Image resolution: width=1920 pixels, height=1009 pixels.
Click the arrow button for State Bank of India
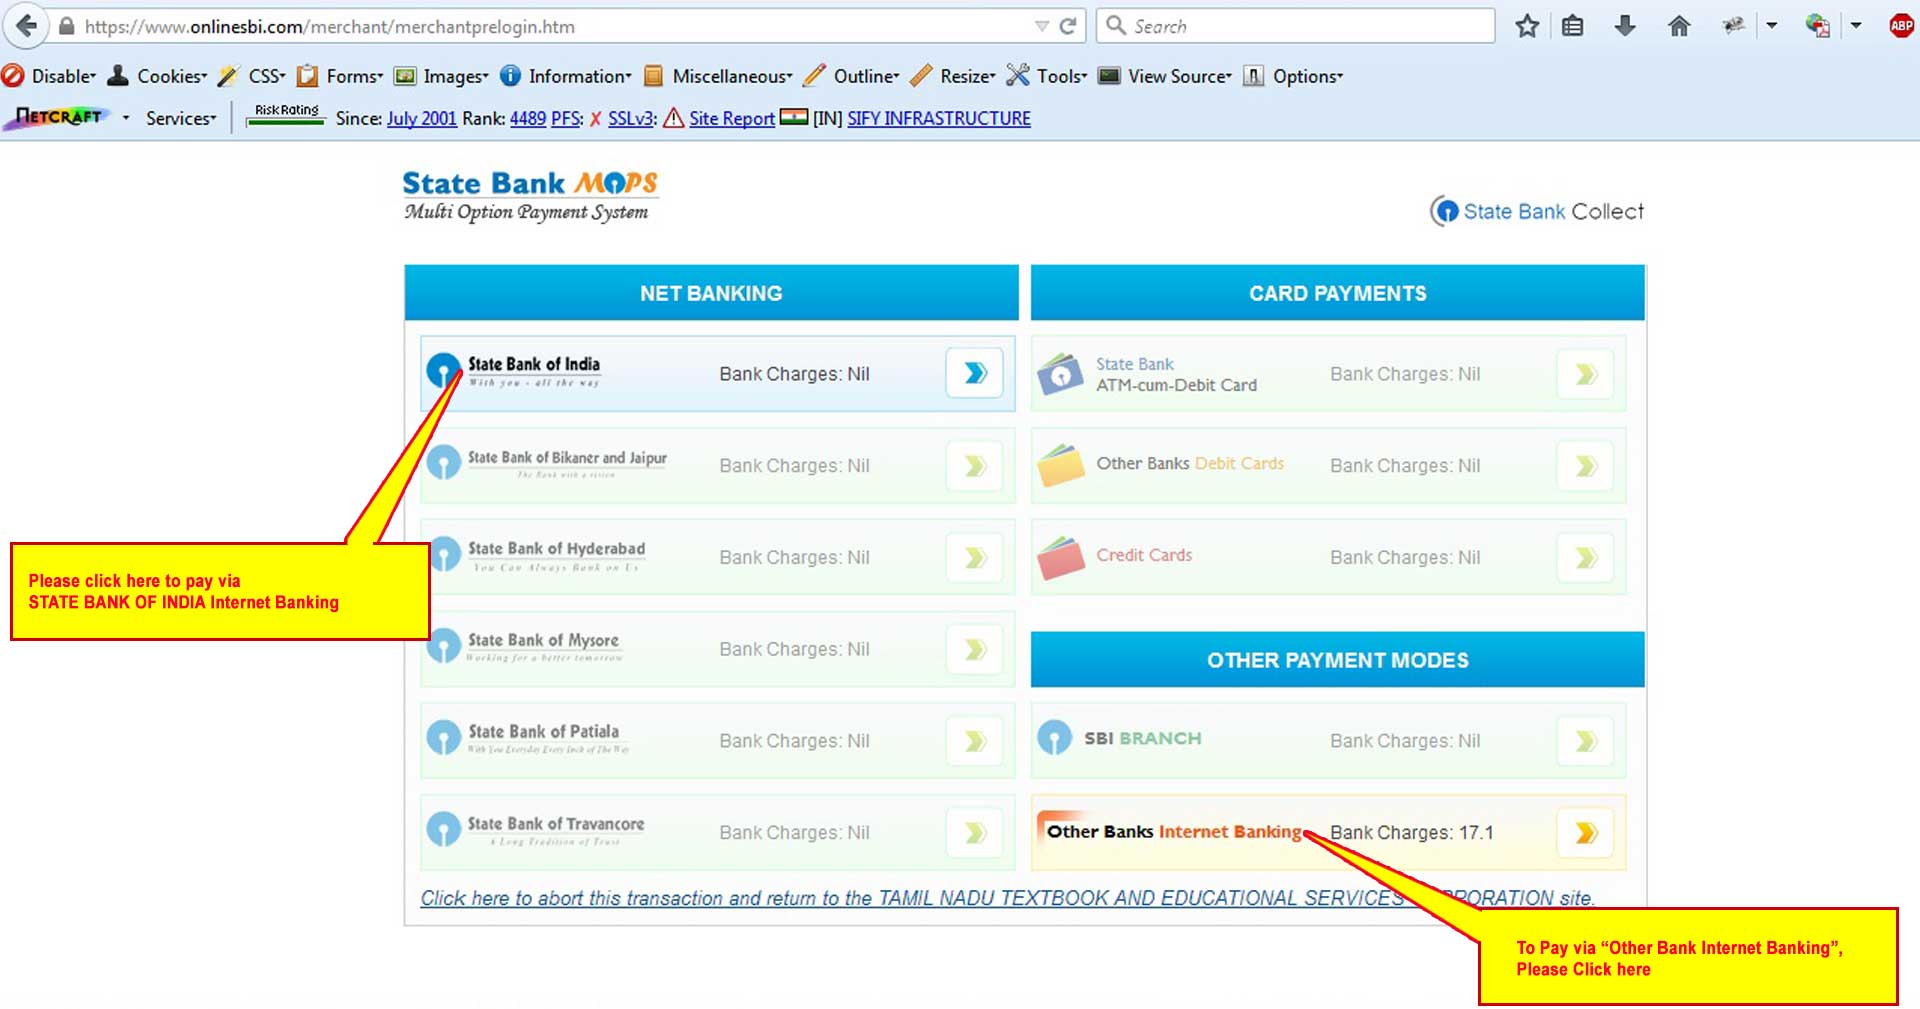[x=975, y=373]
